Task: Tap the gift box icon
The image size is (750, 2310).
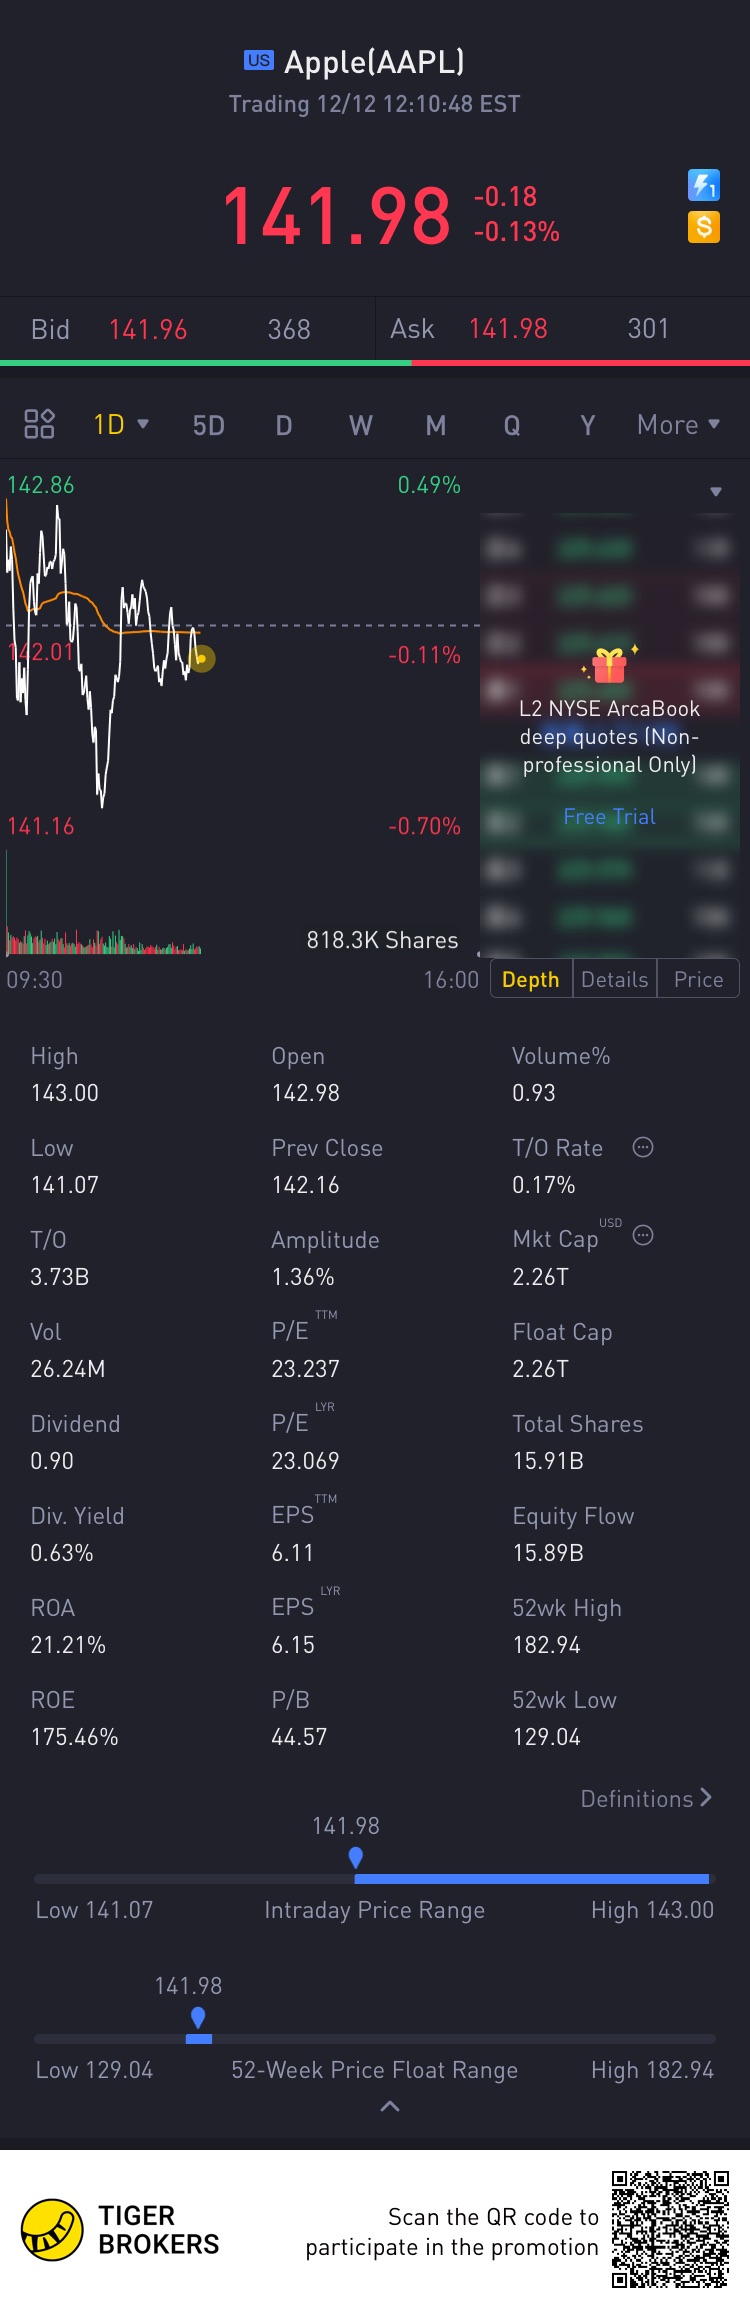Action: click(x=609, y=664)
